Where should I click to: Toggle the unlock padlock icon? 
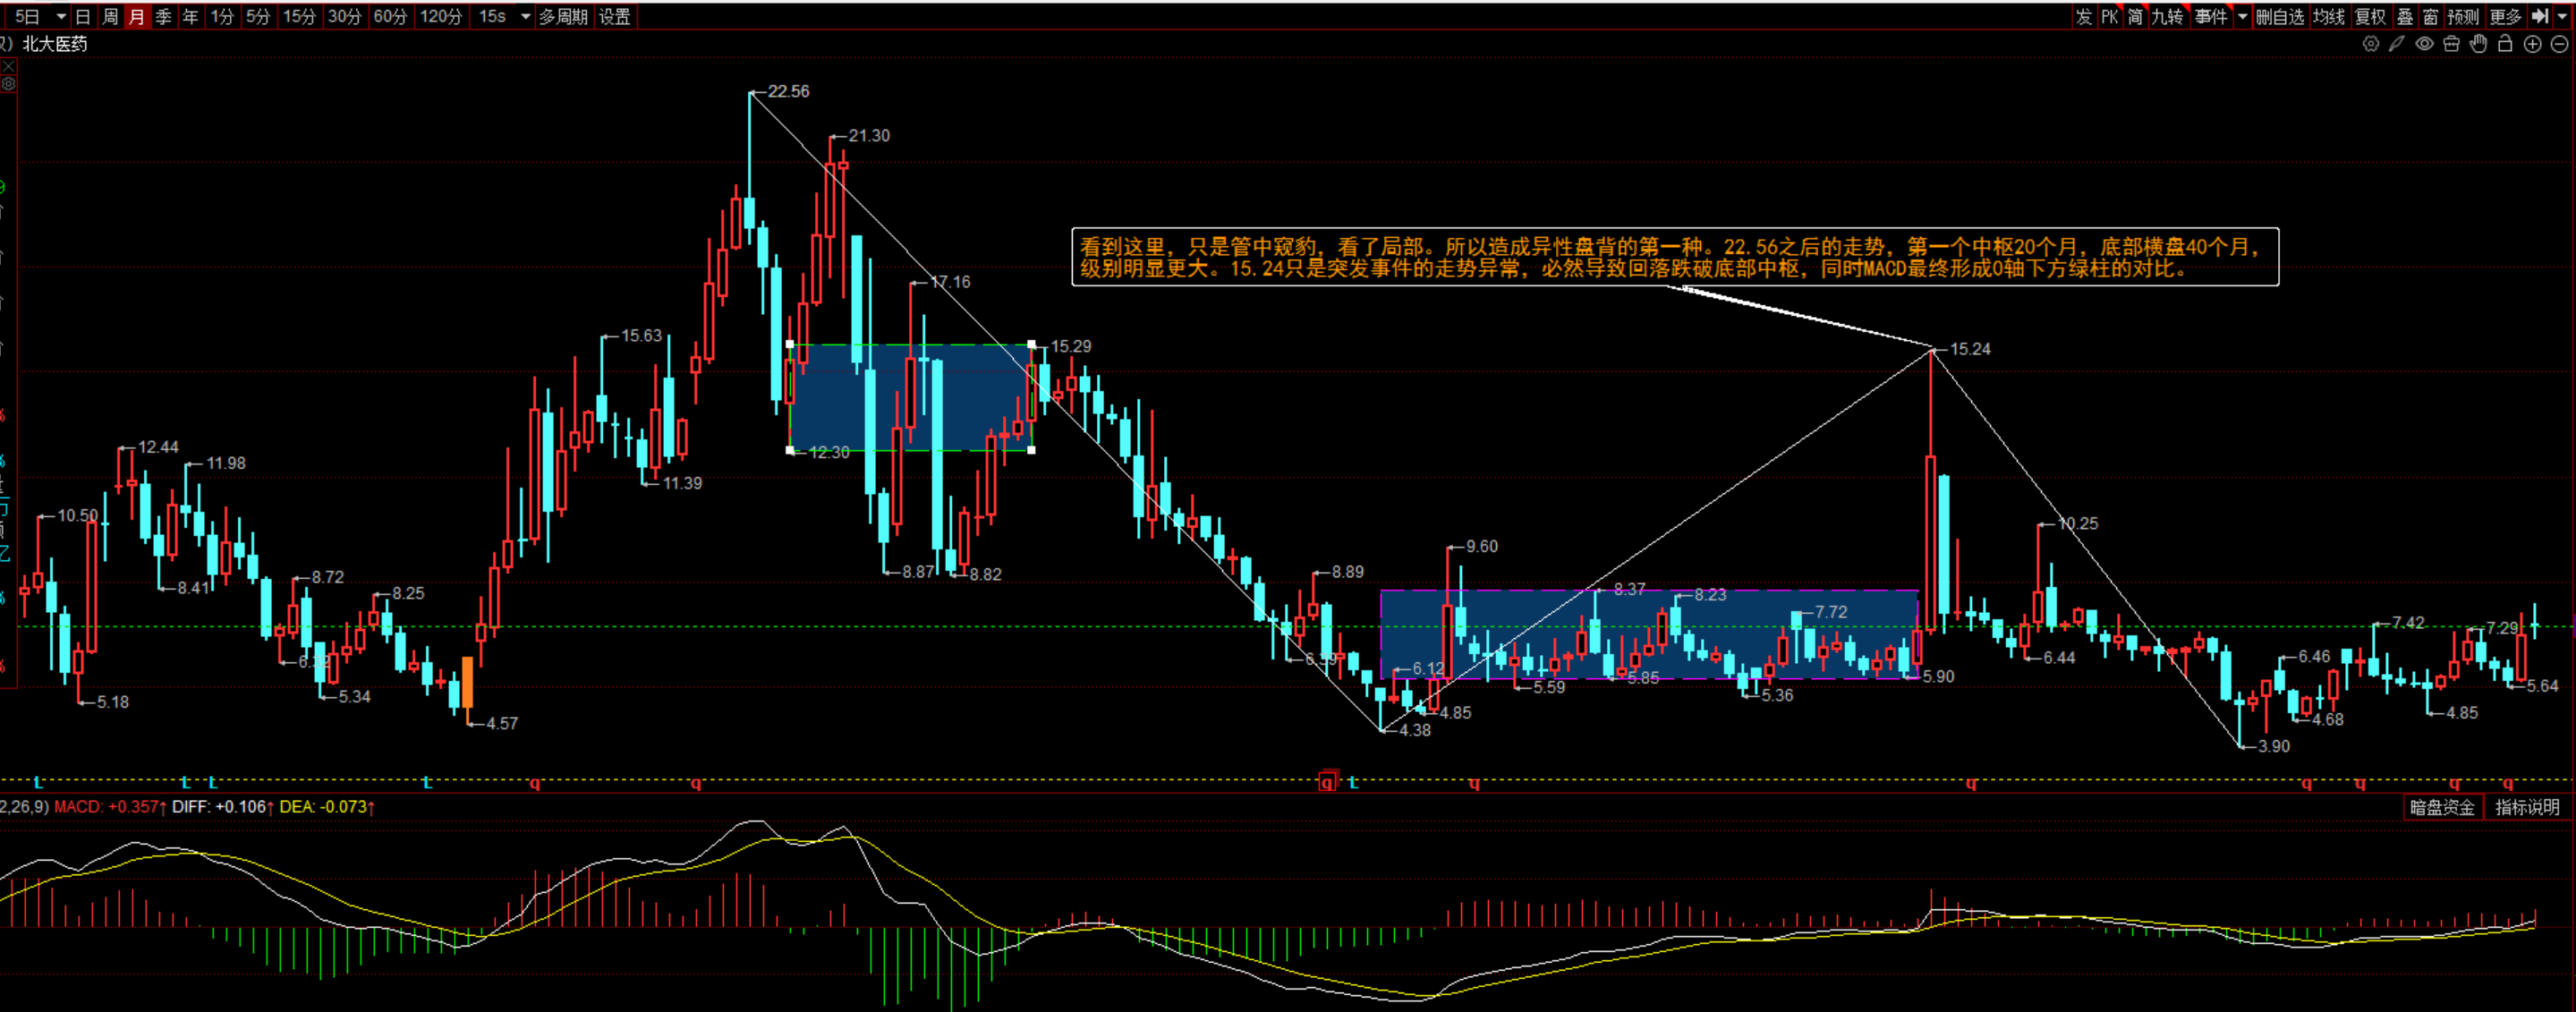pyautogui.click(x=2505, y=44)
